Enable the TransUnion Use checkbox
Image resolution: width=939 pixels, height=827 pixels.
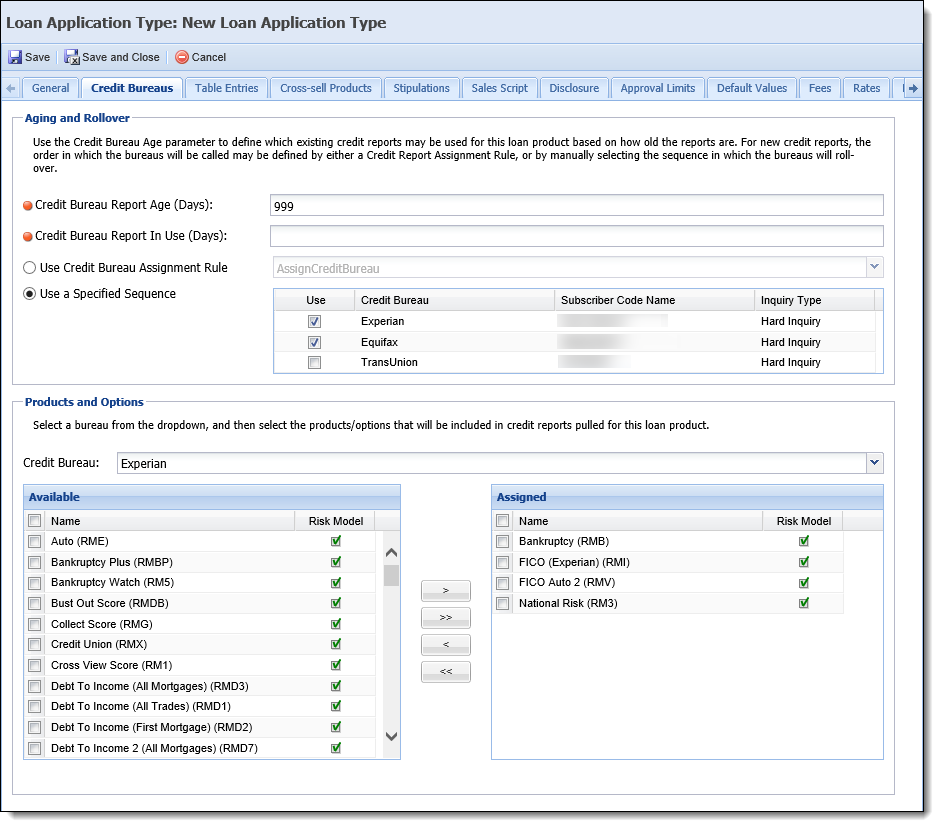click(x=314, y=362)
